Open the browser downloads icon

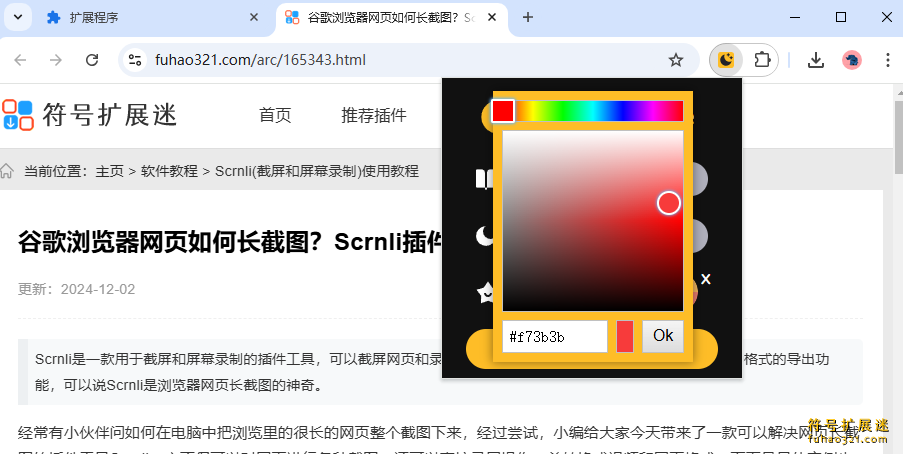click(815, 60)
